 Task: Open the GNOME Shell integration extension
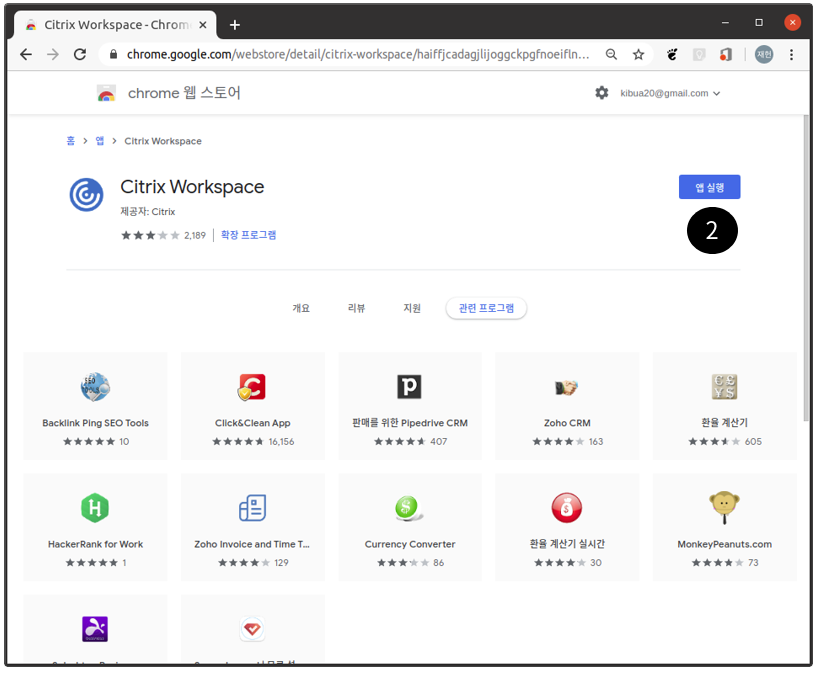672,54
